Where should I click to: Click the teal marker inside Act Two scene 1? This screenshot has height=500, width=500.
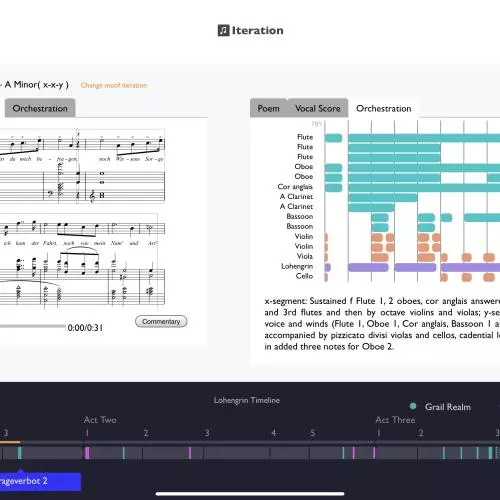124,453
